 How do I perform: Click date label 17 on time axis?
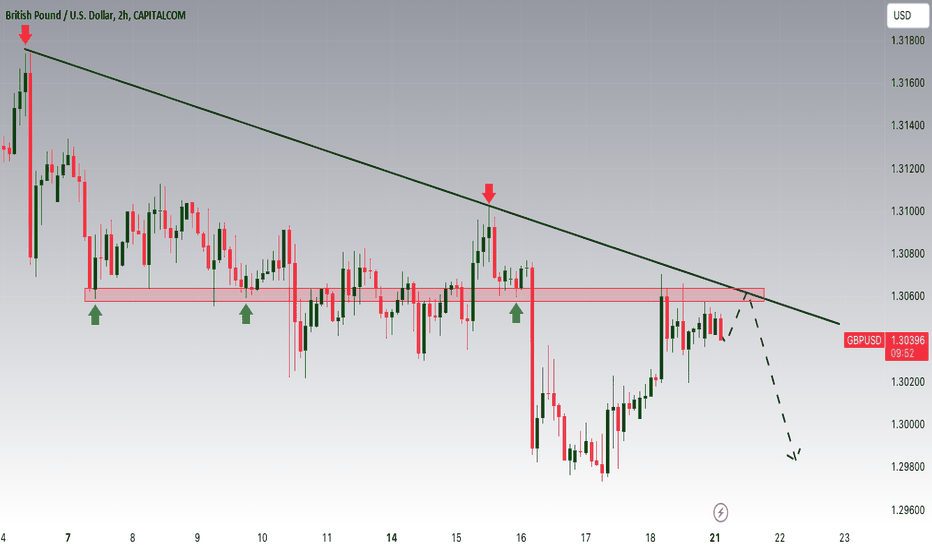(x=585, y=538)
